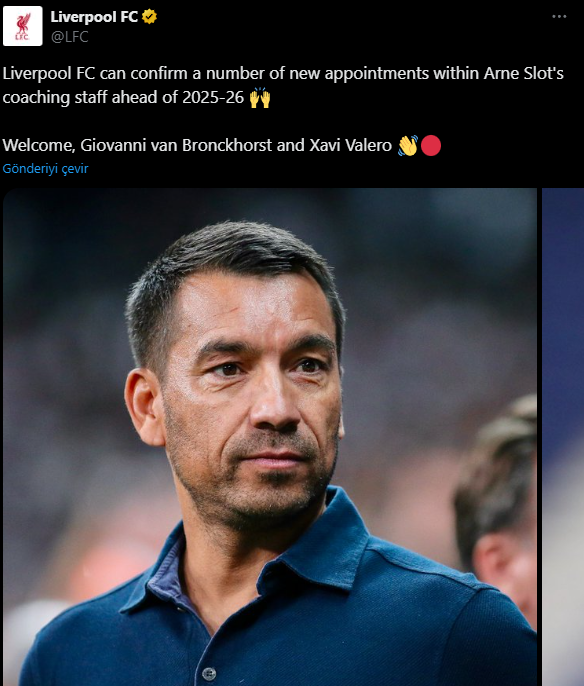Open the partially visible second photo
The height and width of the screenshot is (686, 584).
click(x=563, y=437)
